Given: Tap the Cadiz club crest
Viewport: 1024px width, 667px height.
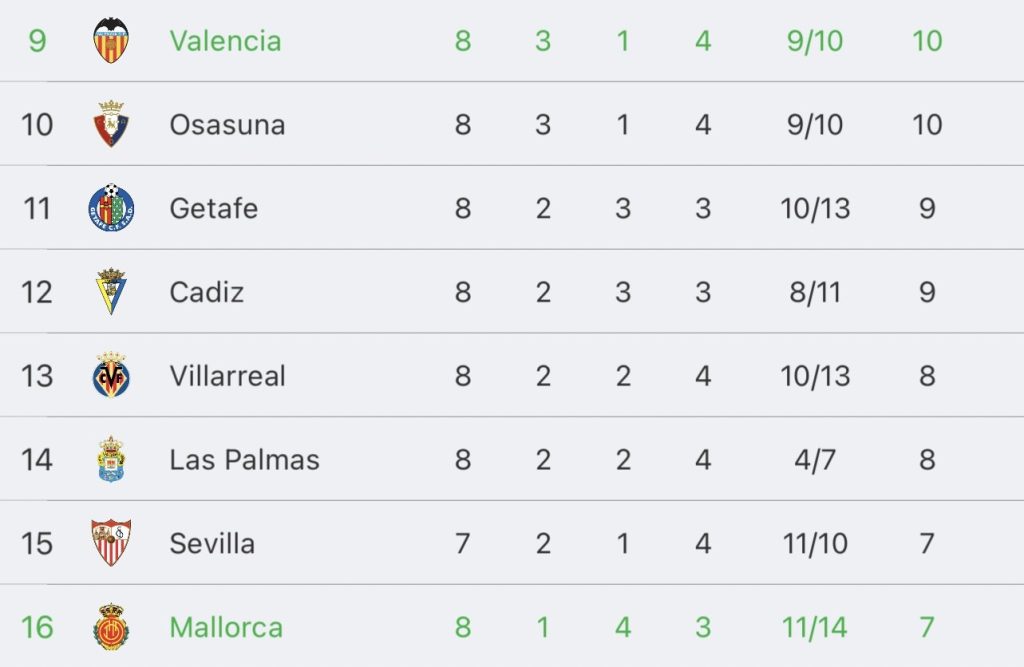Looking at the screenshot, I should click(111, 291).
